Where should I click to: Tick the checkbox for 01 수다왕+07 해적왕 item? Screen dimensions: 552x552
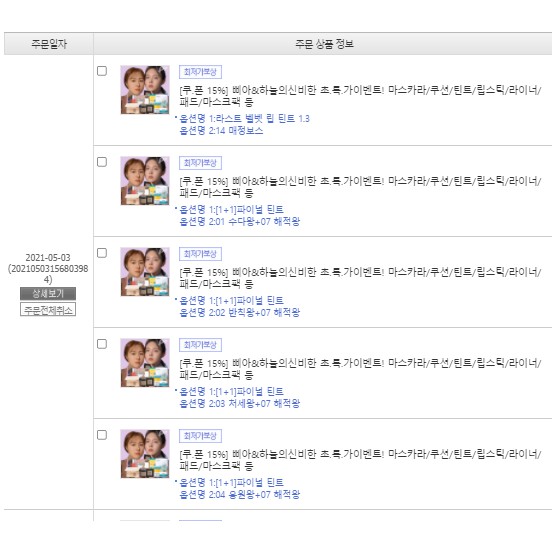(x=102, y=162)
